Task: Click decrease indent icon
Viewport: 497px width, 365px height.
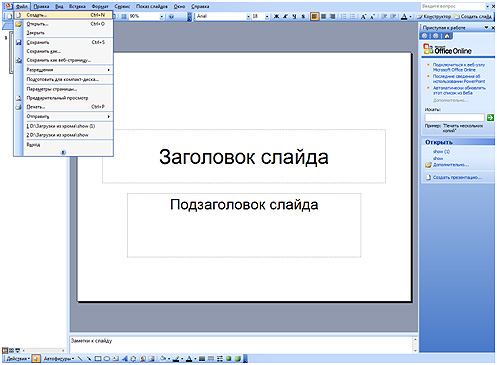Action: (x=384, y=16)
